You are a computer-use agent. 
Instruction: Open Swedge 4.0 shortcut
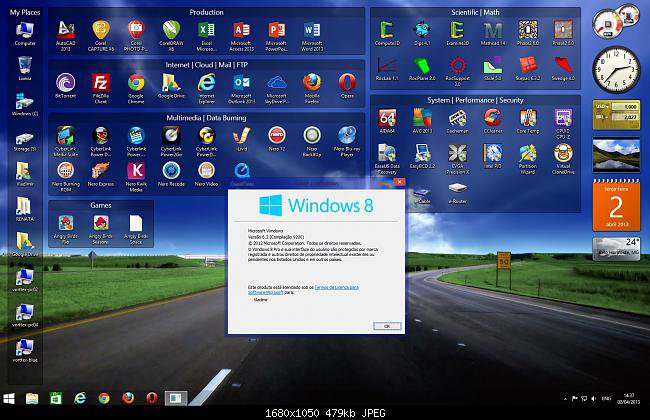pos(563,68)
